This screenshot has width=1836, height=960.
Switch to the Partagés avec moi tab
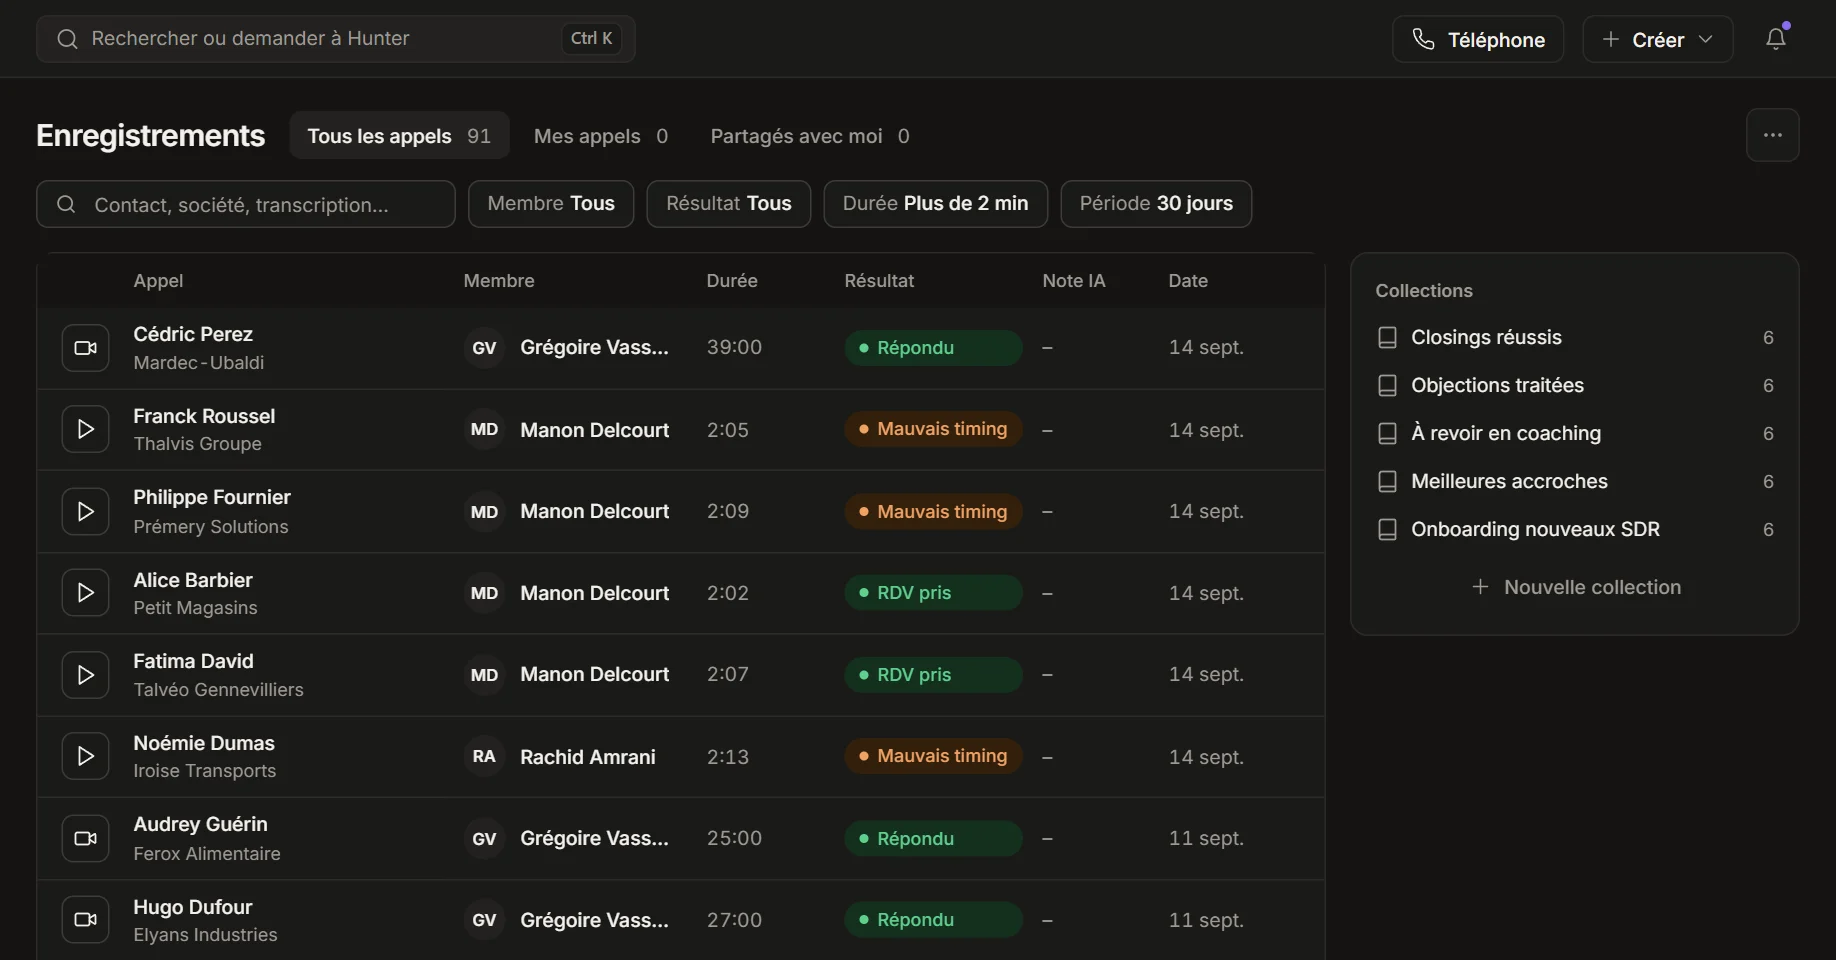click(810, 136)
